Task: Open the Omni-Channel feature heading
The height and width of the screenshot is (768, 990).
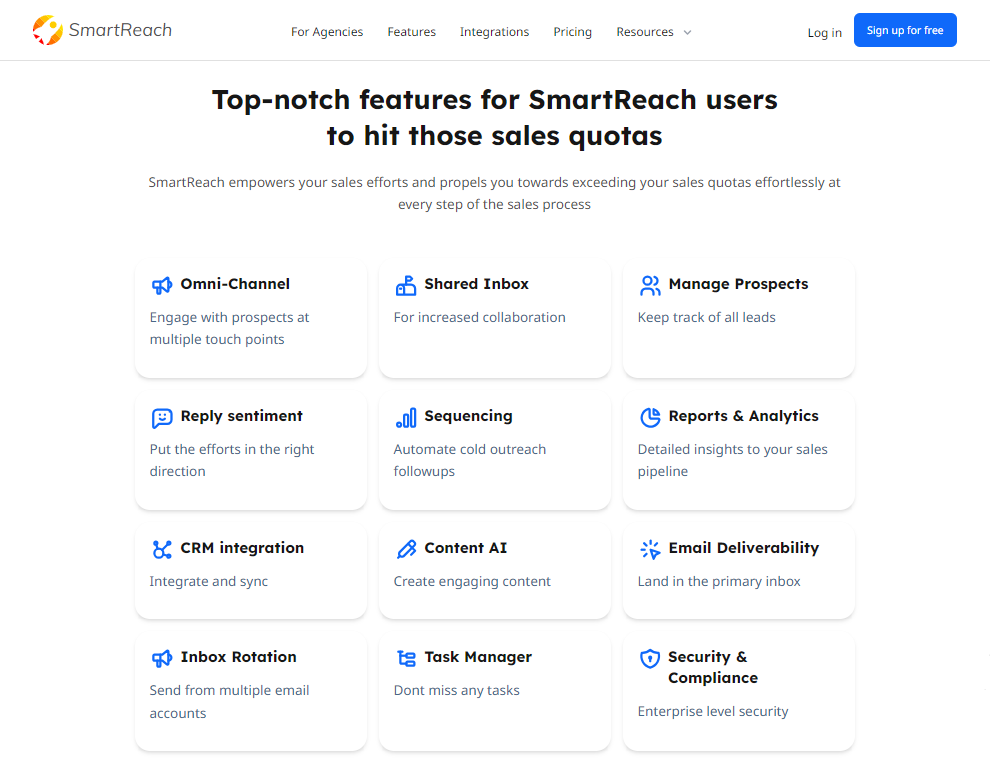Action: point(235,284)
